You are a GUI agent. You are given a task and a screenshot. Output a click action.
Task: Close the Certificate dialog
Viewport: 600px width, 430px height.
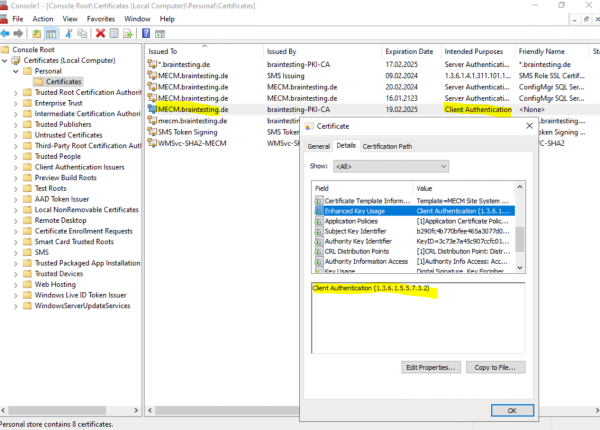coord(529,126)
